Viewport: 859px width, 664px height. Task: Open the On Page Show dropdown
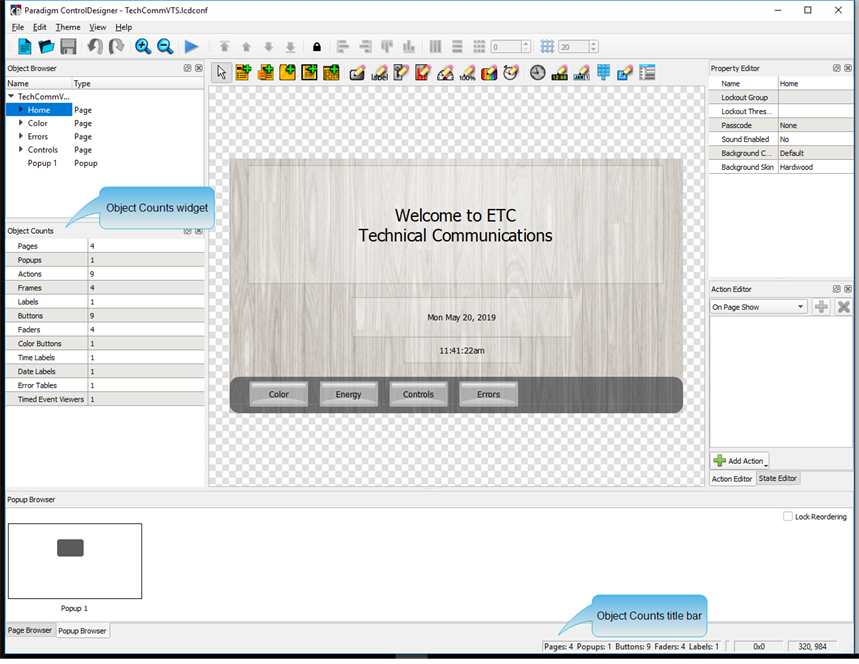[x=759, y=307]
